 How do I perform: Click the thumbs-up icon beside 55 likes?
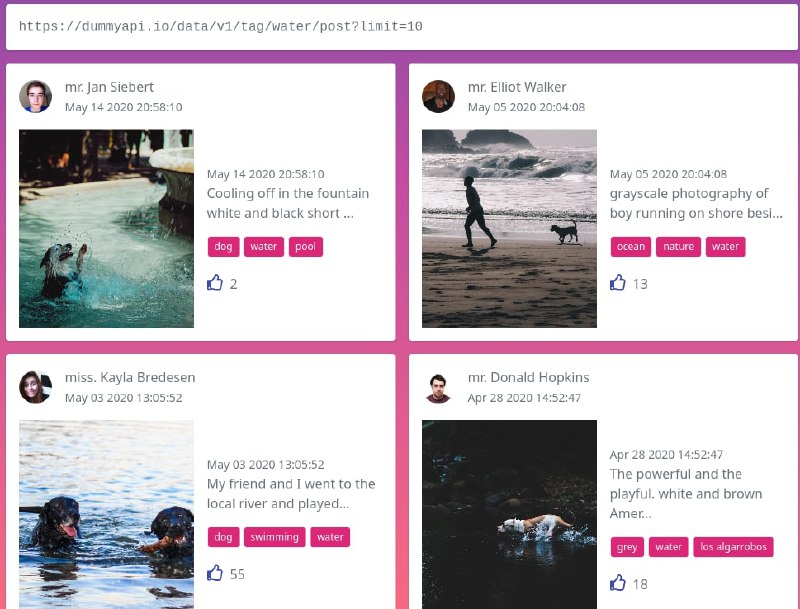point(215,573)
